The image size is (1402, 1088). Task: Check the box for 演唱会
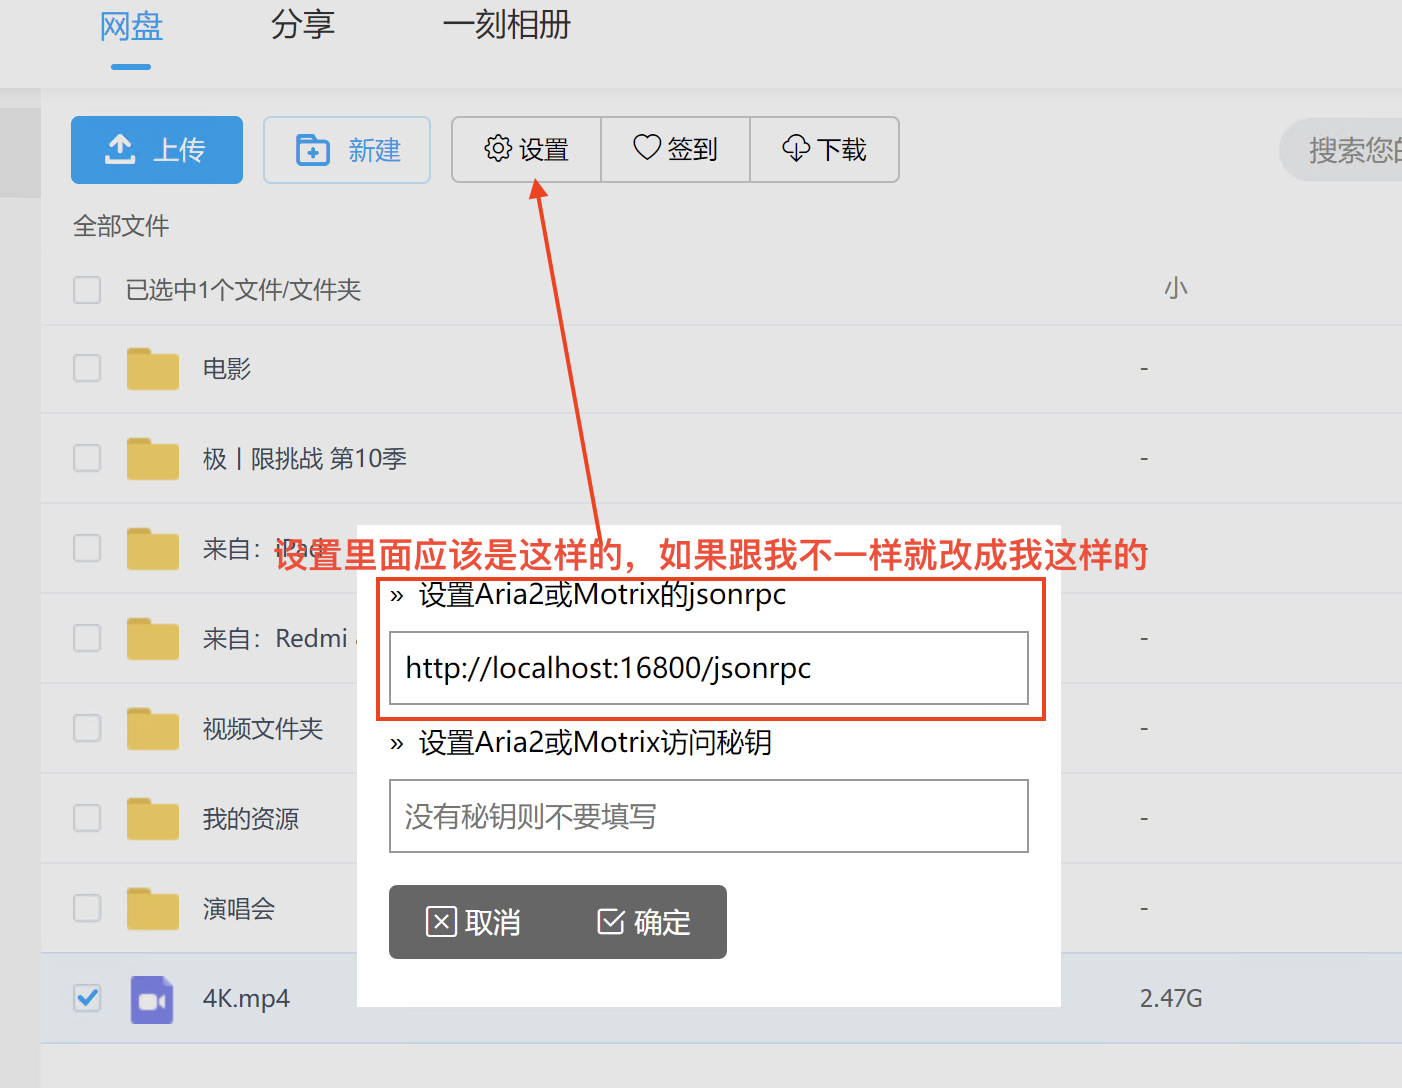click(x=87, y=908)
